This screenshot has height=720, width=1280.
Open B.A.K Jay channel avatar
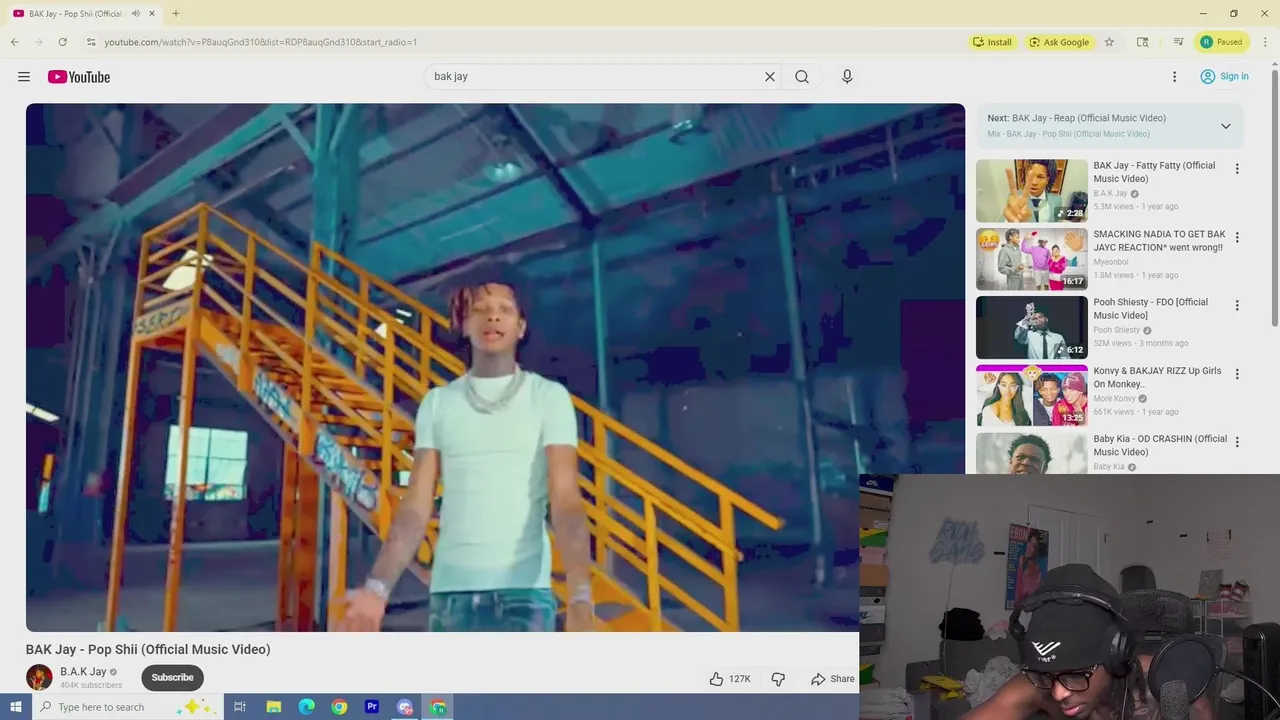(39, 677)
